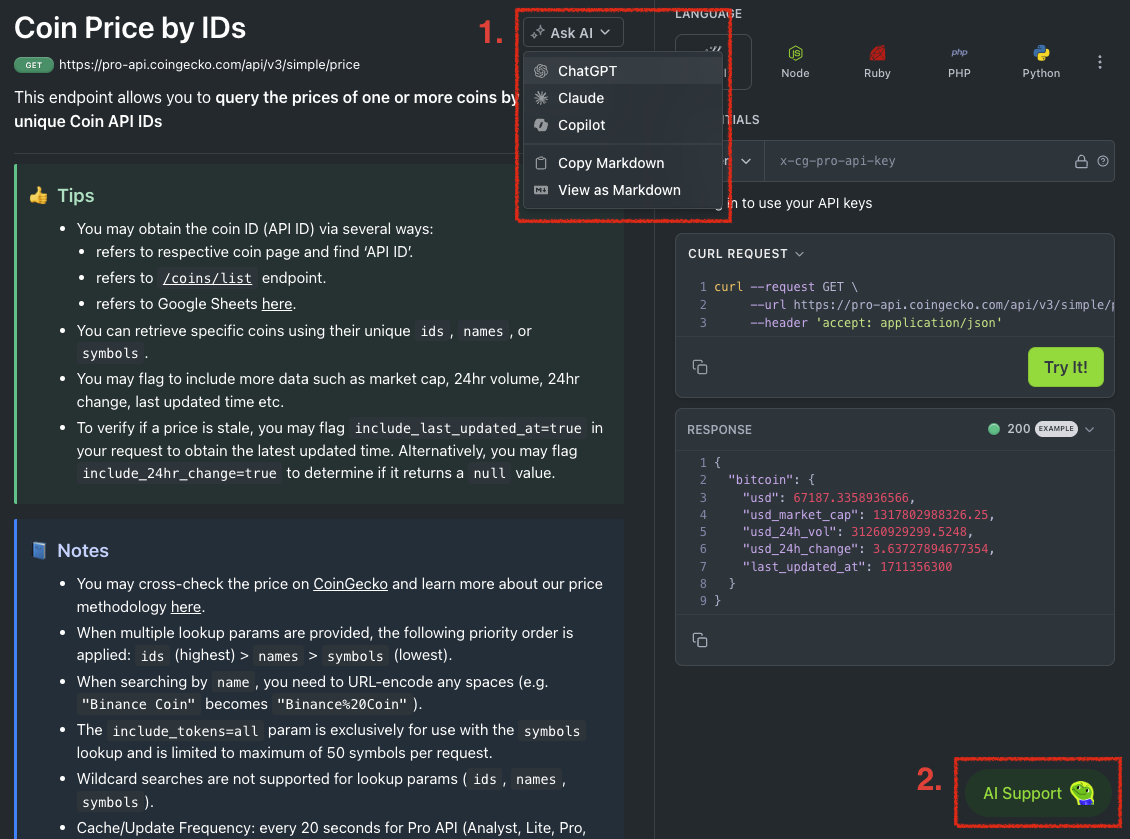Image resolution: width=1130 pixels, height=839 pixels.
Task: Select Ruby language tab
Action: tap(877, 62)
